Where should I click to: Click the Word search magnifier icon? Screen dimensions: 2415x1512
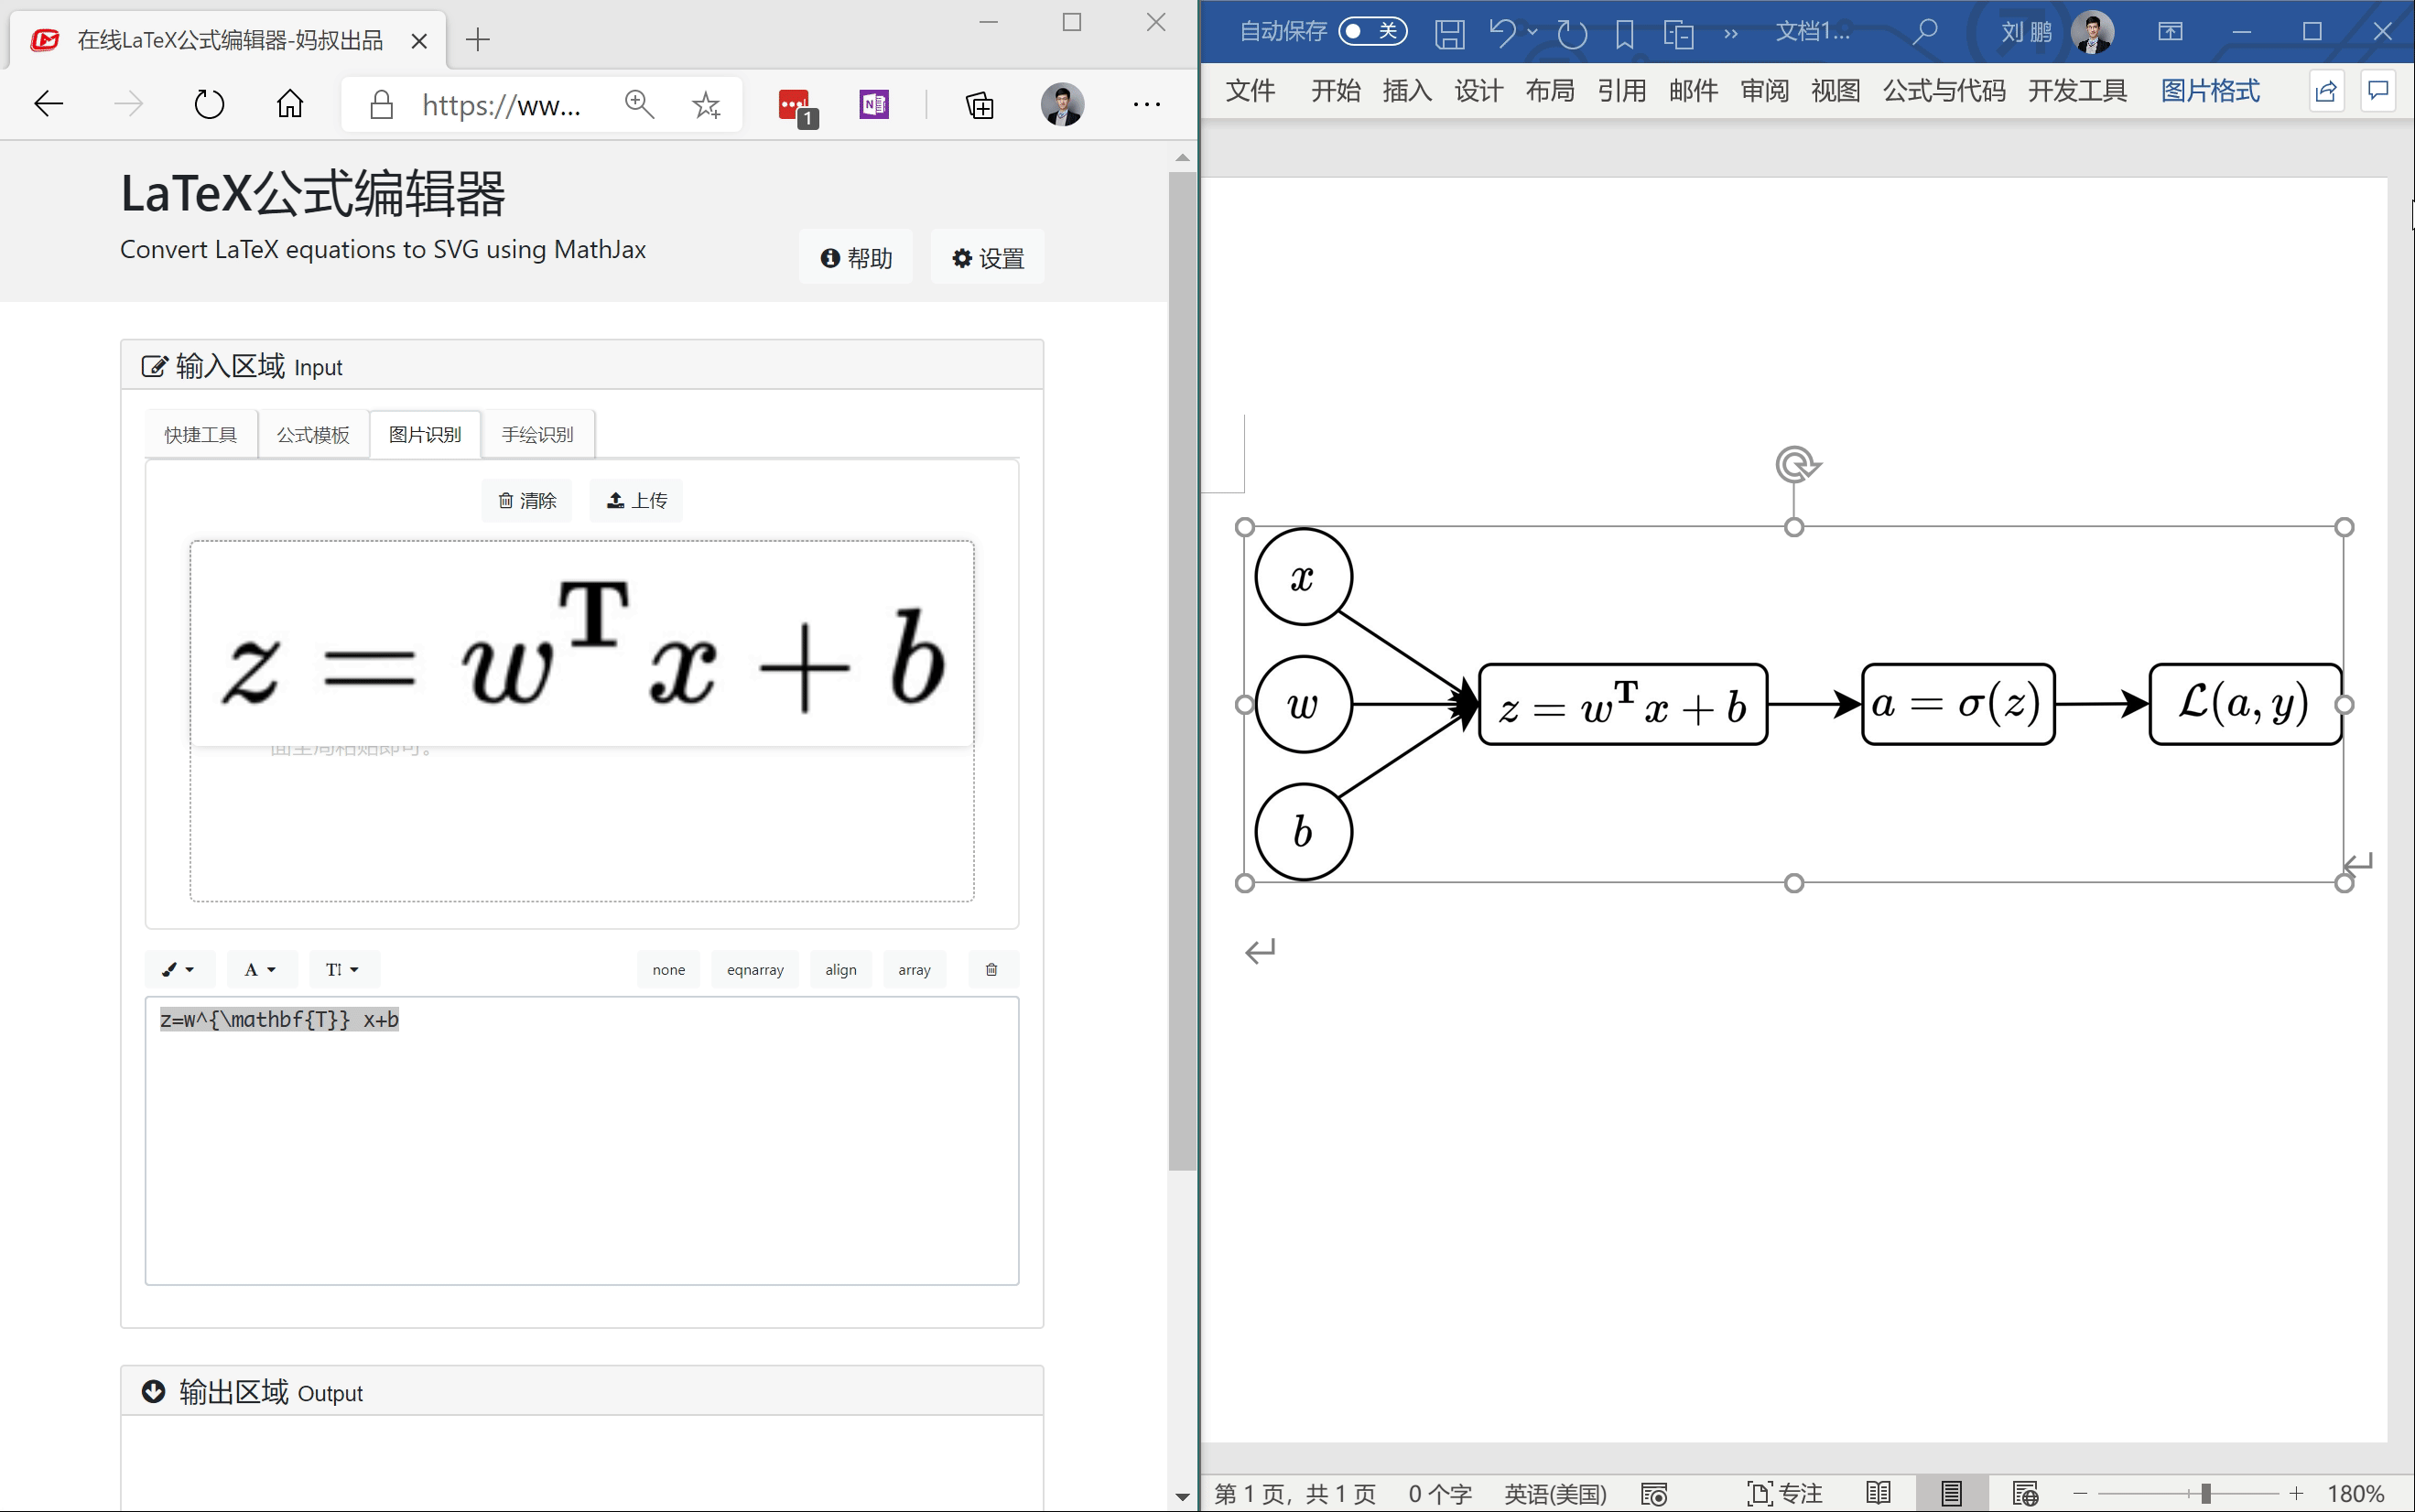(1924, 33)
